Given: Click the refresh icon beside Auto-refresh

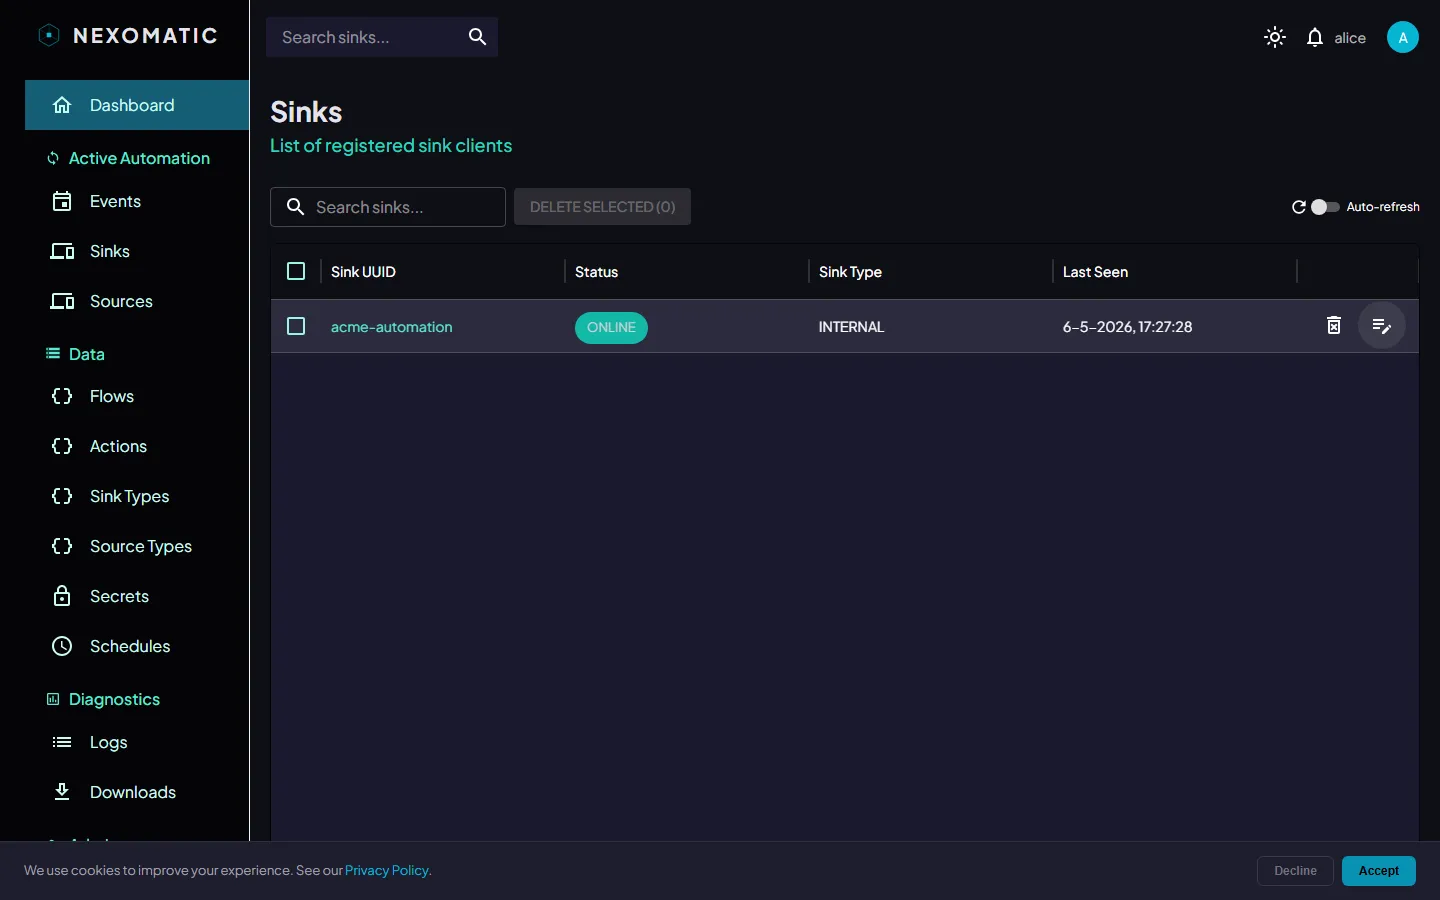Looking at the screenshot, I should pyautogui.click(x=1299, y=207).
